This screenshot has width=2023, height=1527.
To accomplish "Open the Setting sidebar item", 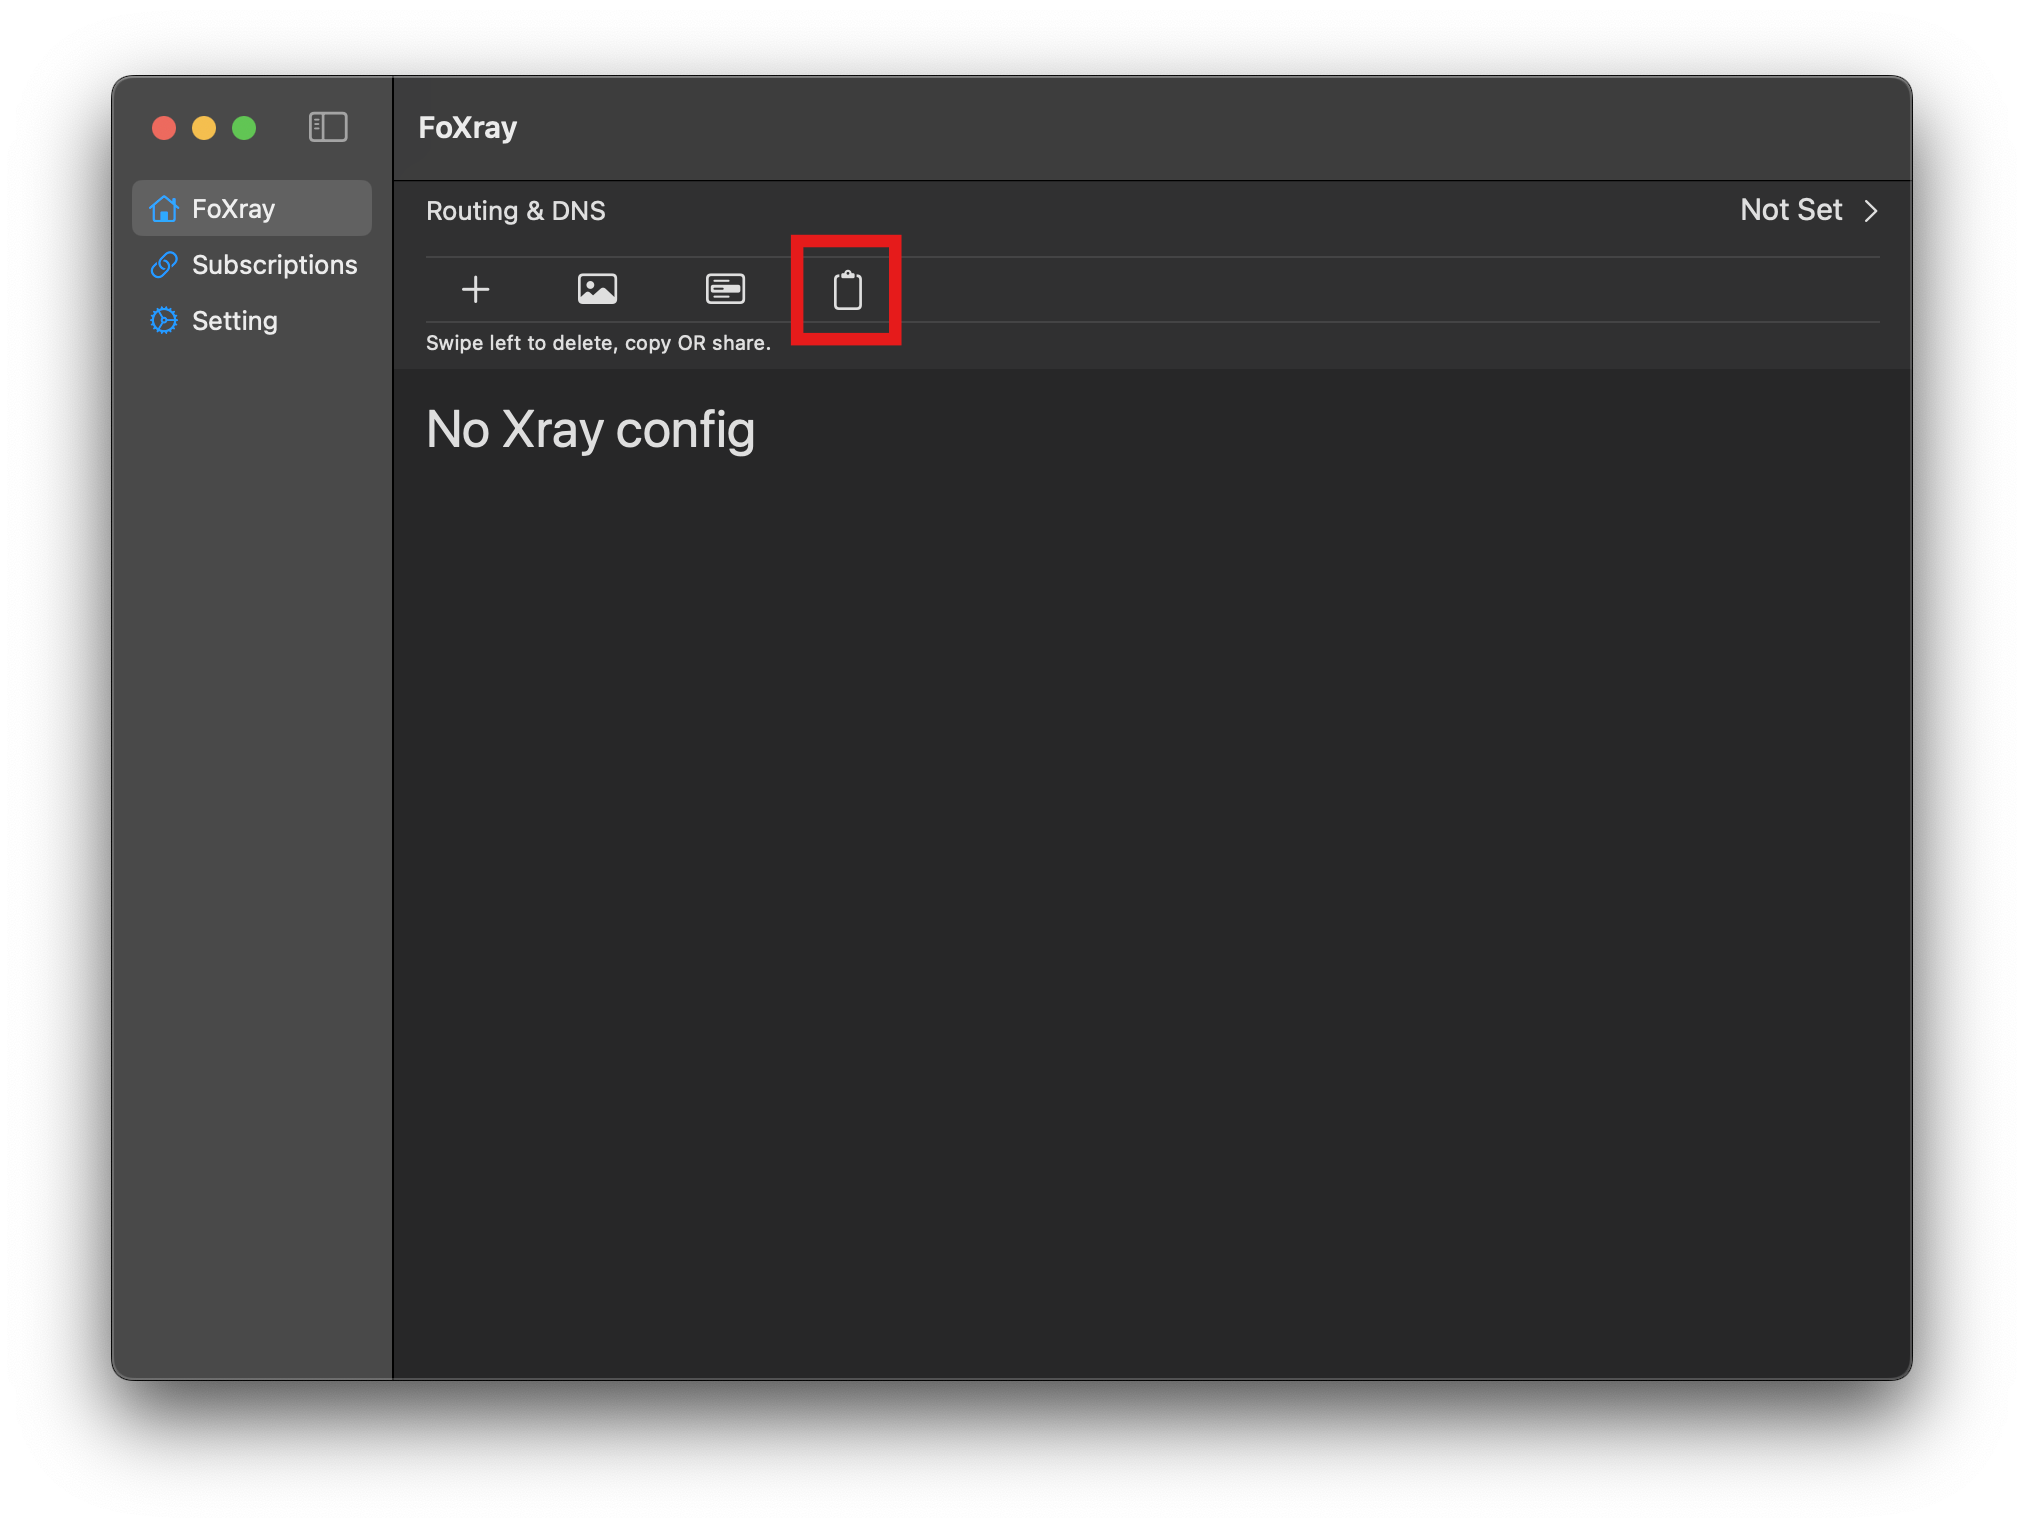I will coord(235,321).
